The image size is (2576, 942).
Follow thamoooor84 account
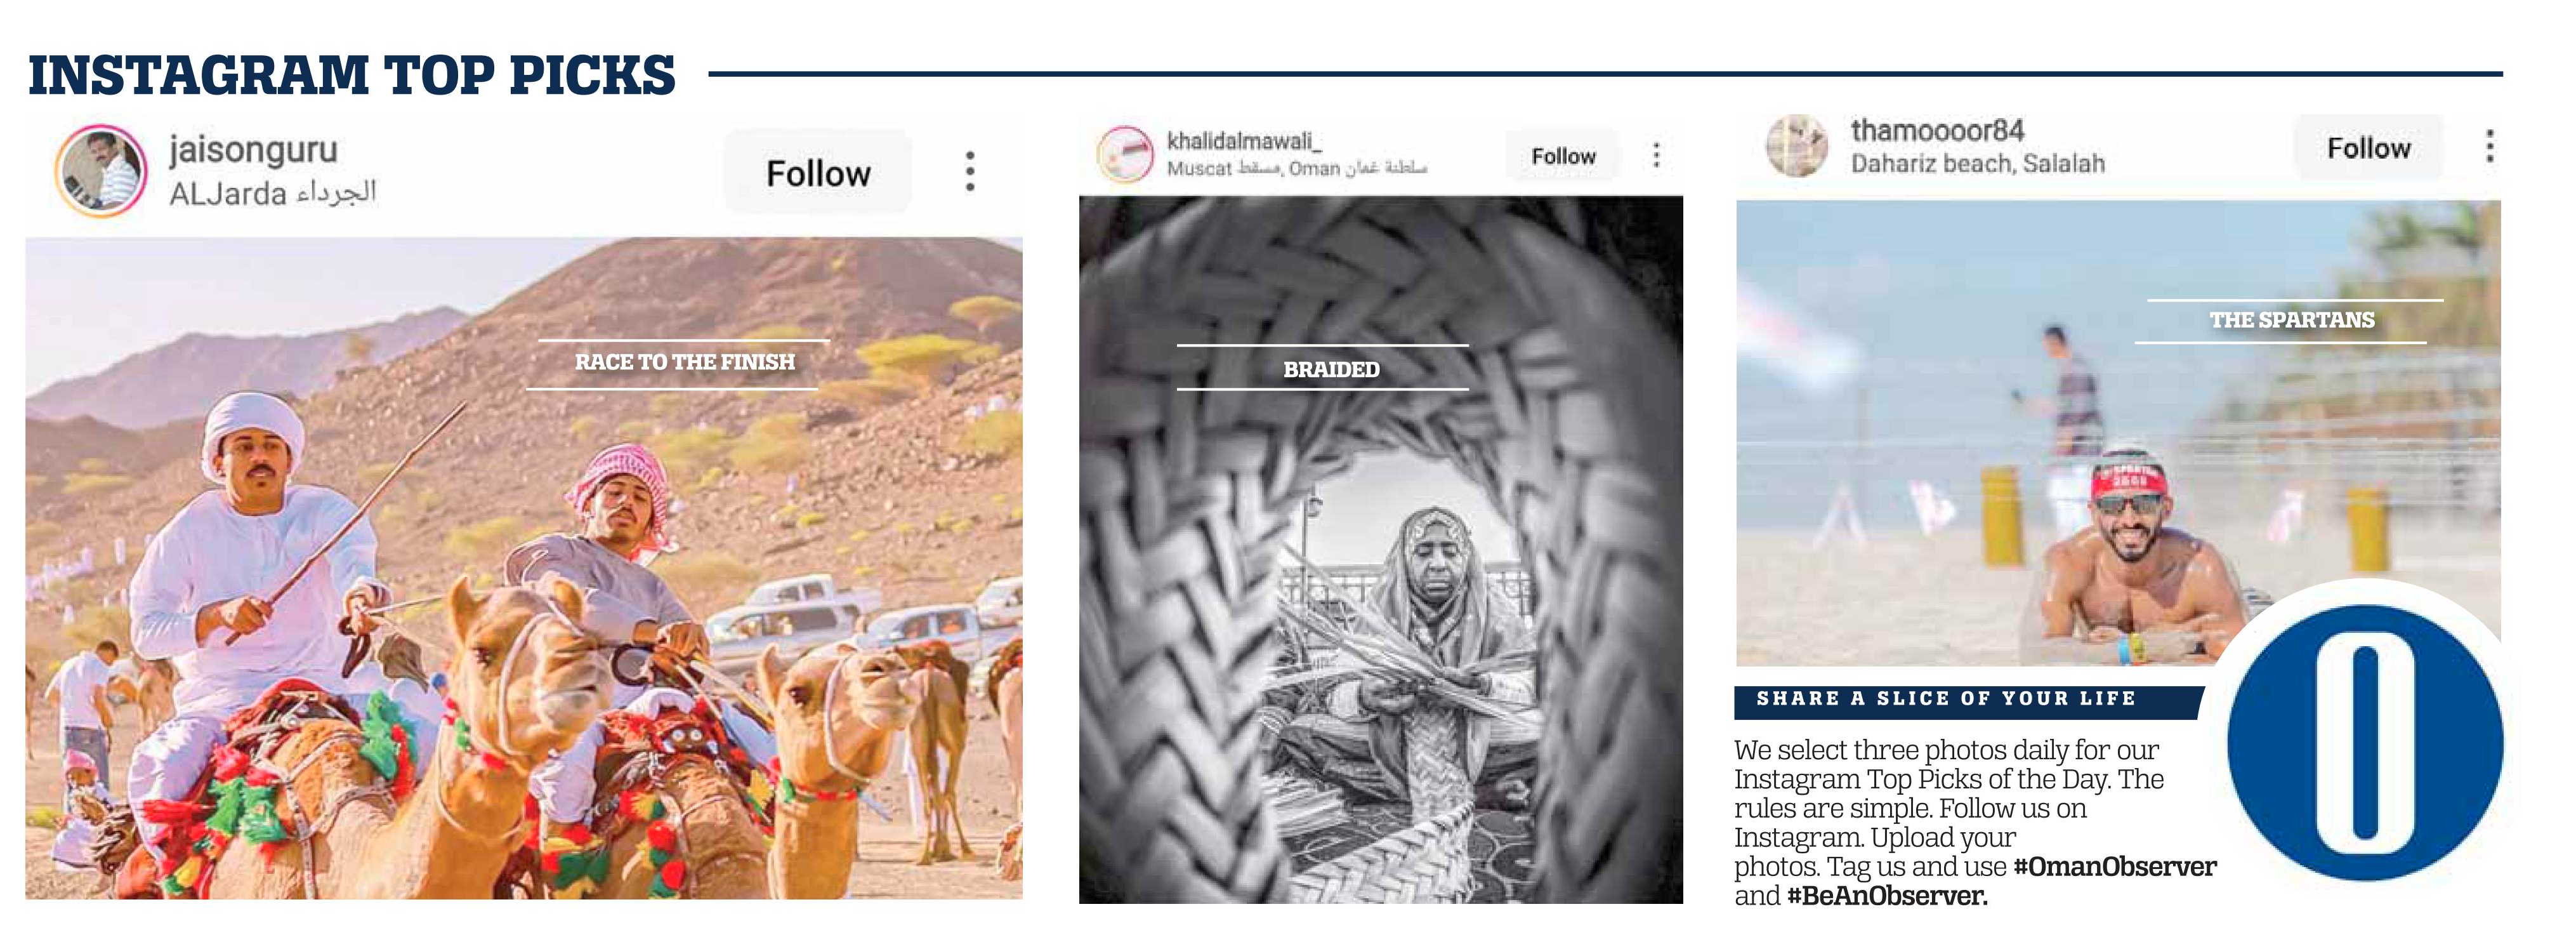point(2368,148)
